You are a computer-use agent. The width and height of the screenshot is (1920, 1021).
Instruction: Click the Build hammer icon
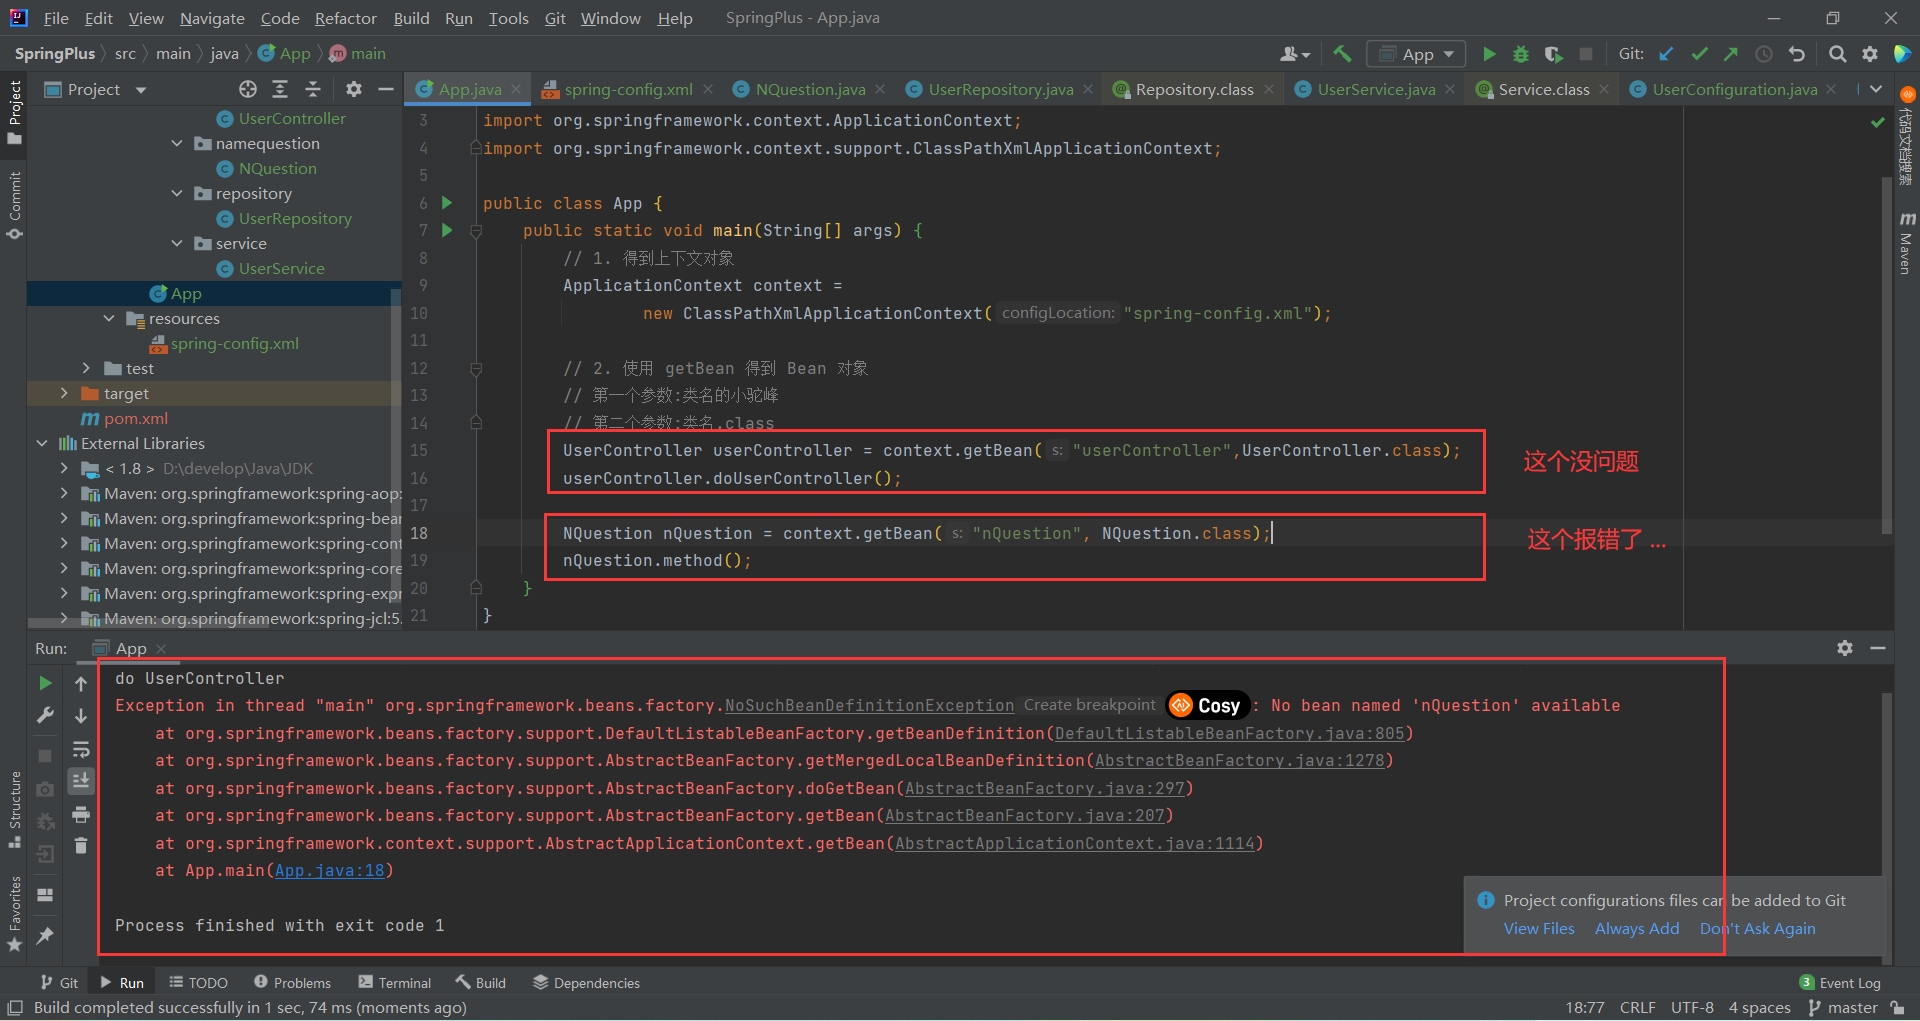(x=1342, y=54)
